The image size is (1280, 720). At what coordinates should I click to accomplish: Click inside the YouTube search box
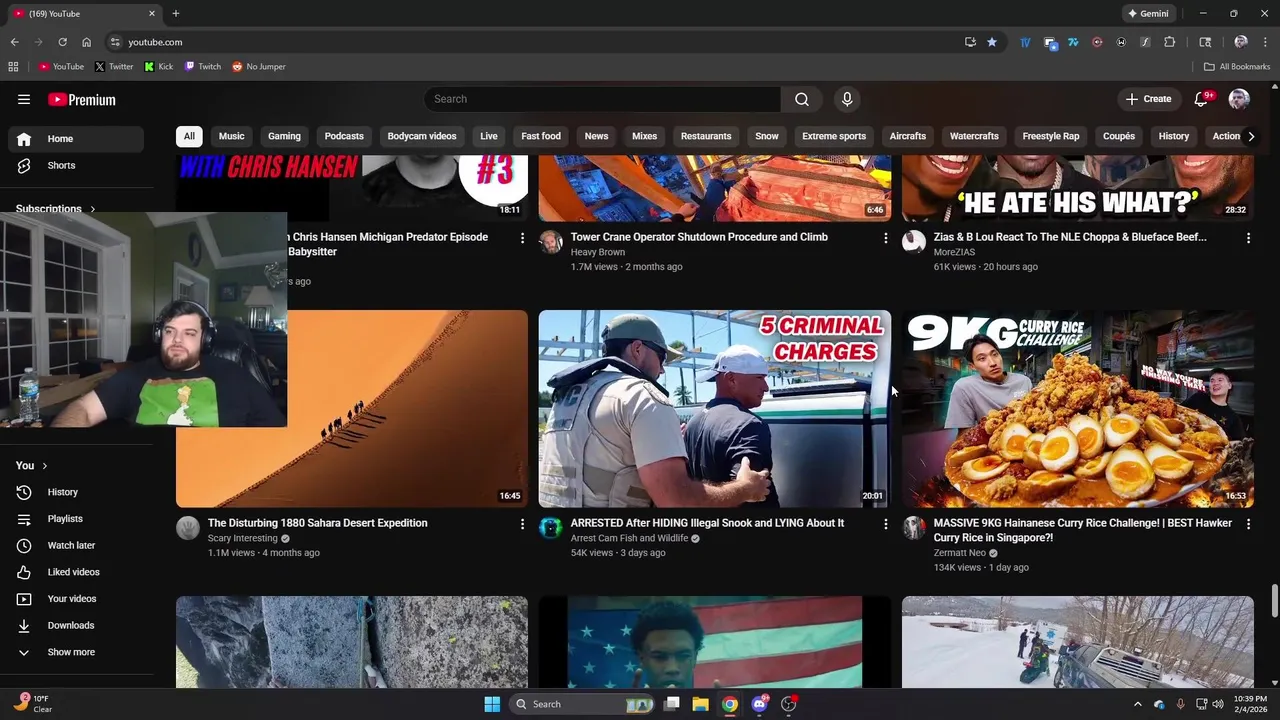click(602, 99)
